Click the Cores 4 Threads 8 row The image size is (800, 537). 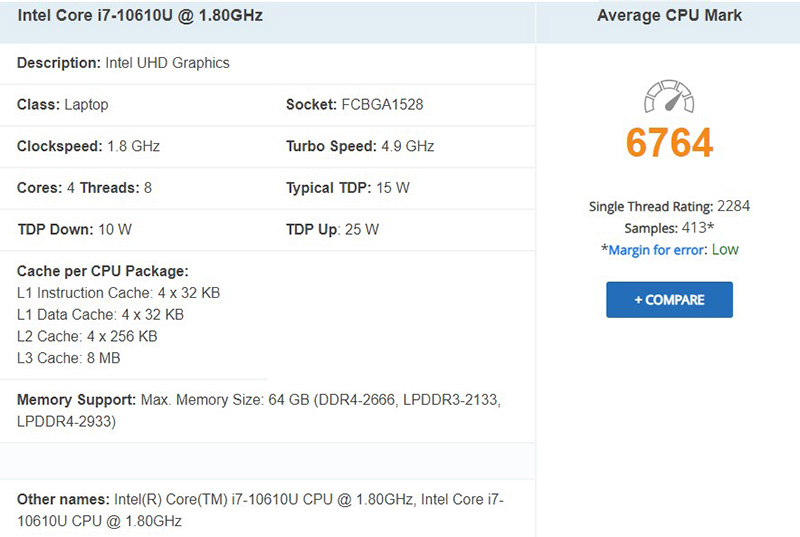[x=84, y=188]
